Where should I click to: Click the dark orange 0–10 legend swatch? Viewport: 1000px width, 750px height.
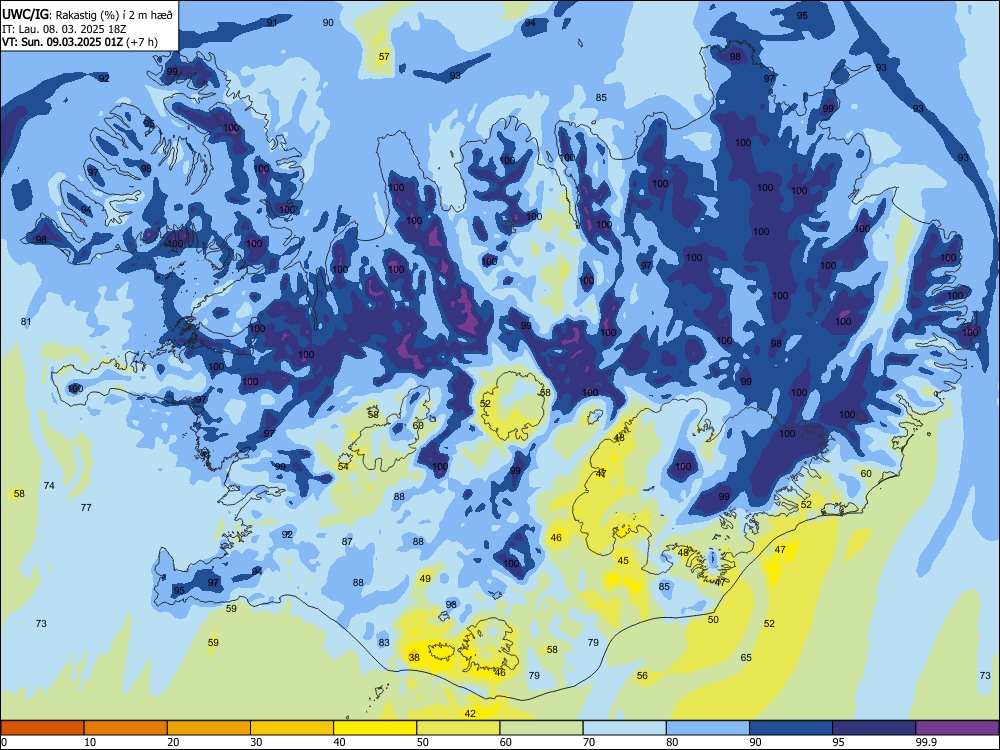point(42,728)
